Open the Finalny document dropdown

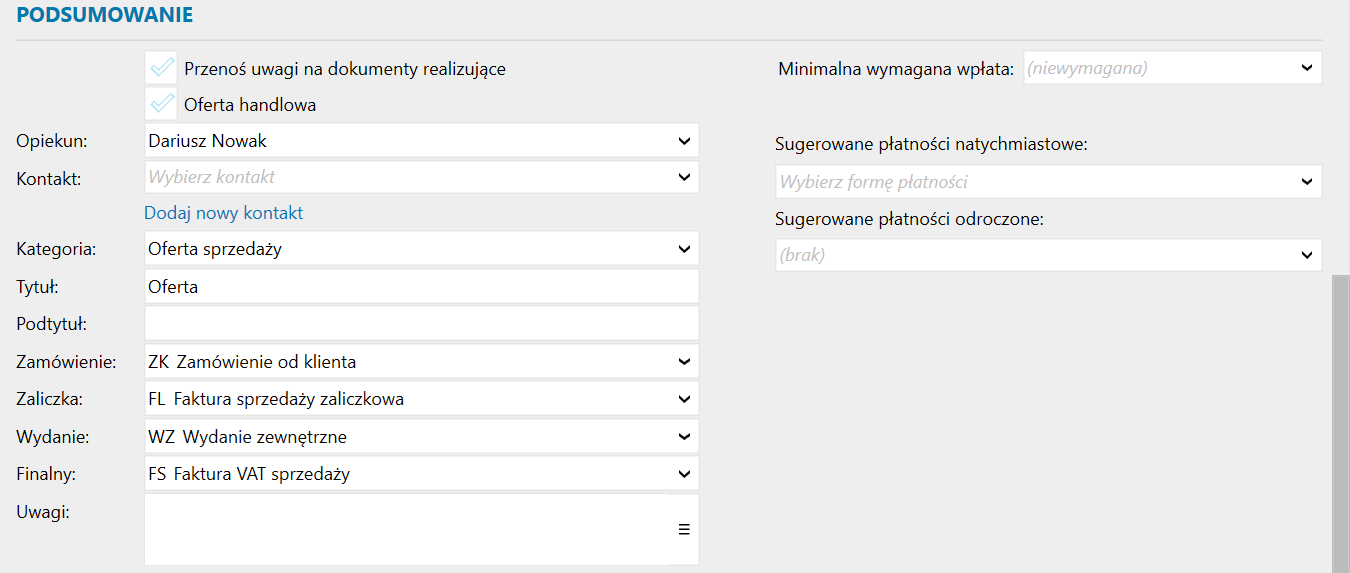pyautogui.click(x=684, y=474)
